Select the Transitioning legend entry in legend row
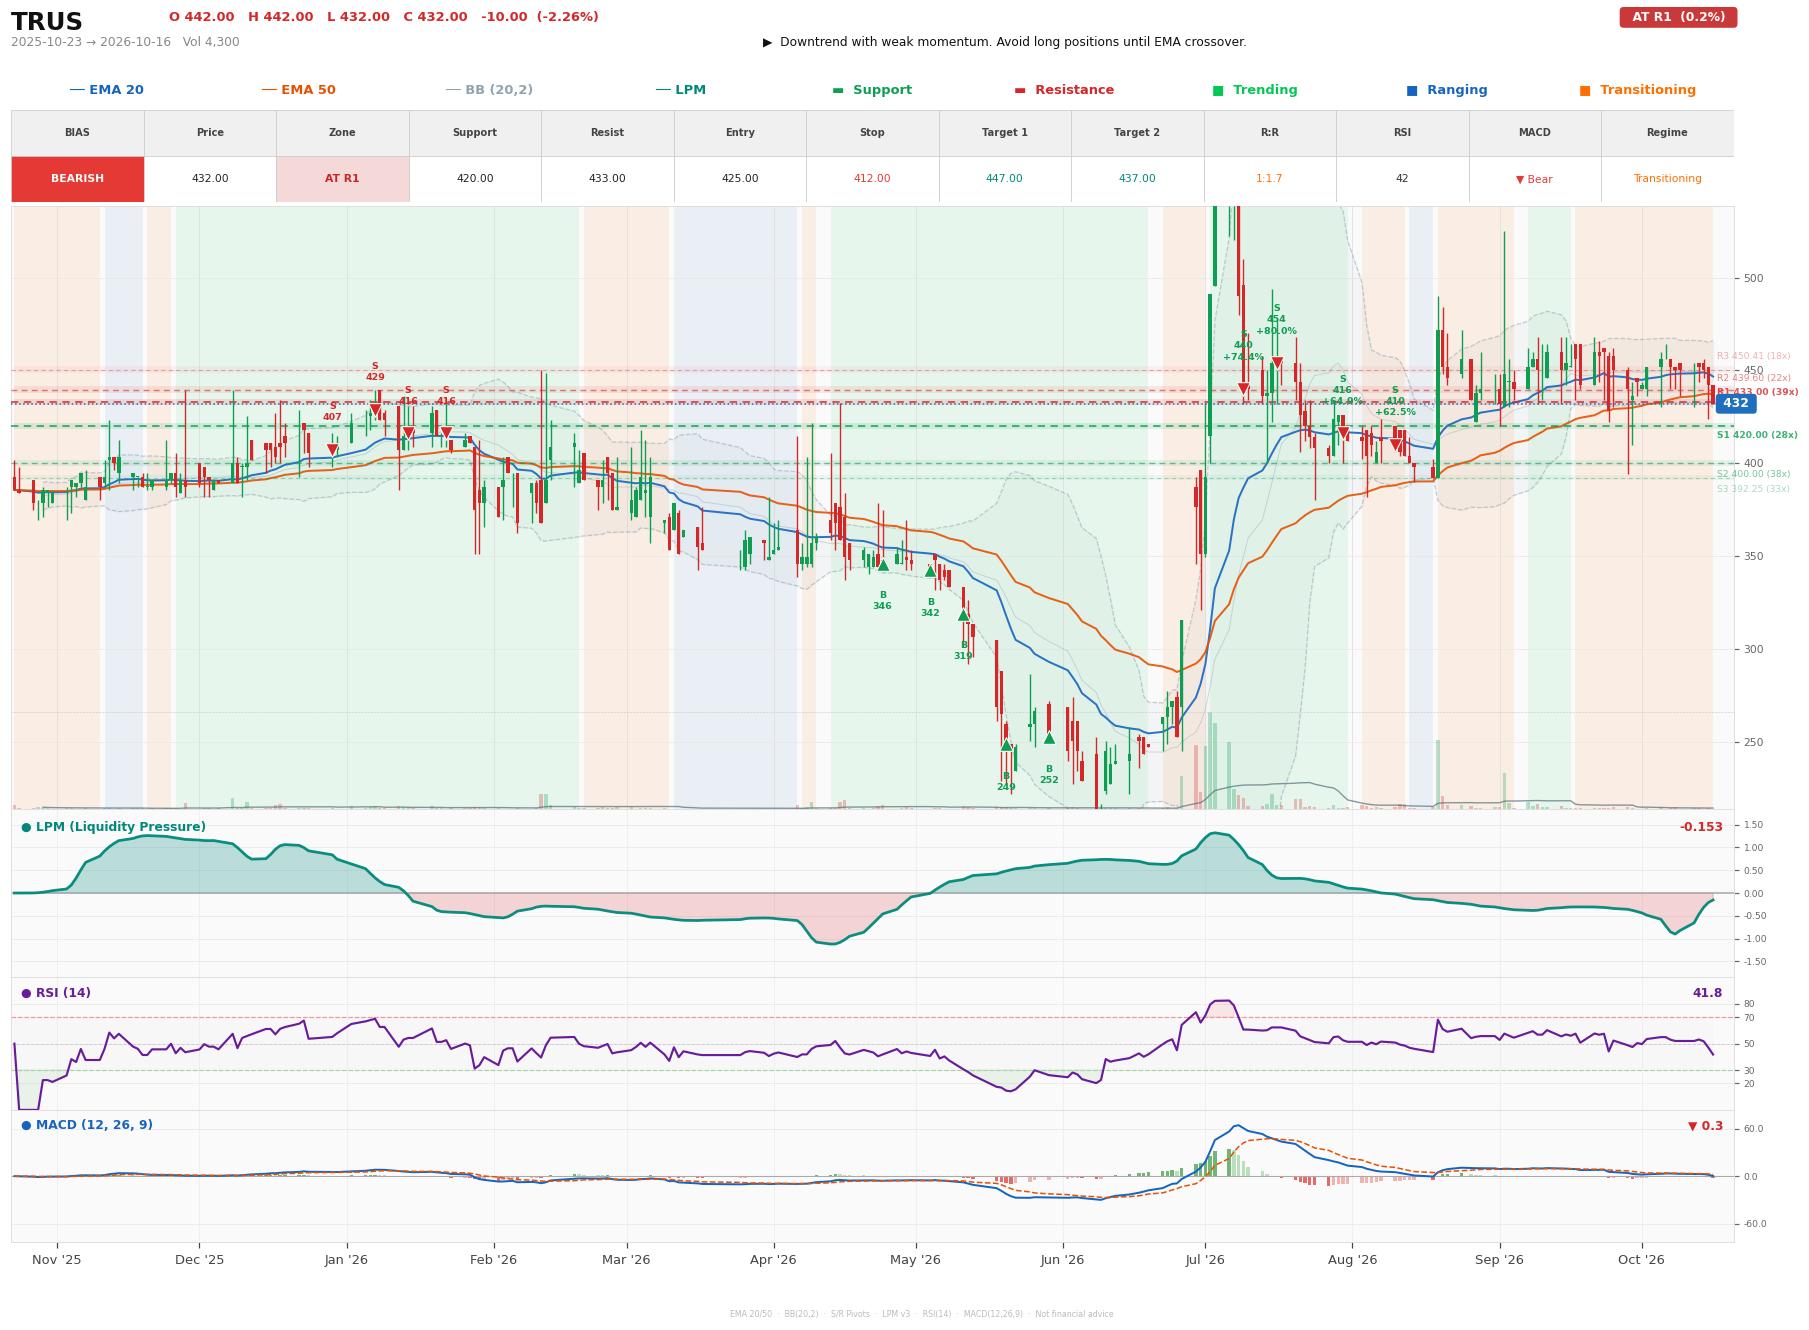 click(x=1638, y=90)
